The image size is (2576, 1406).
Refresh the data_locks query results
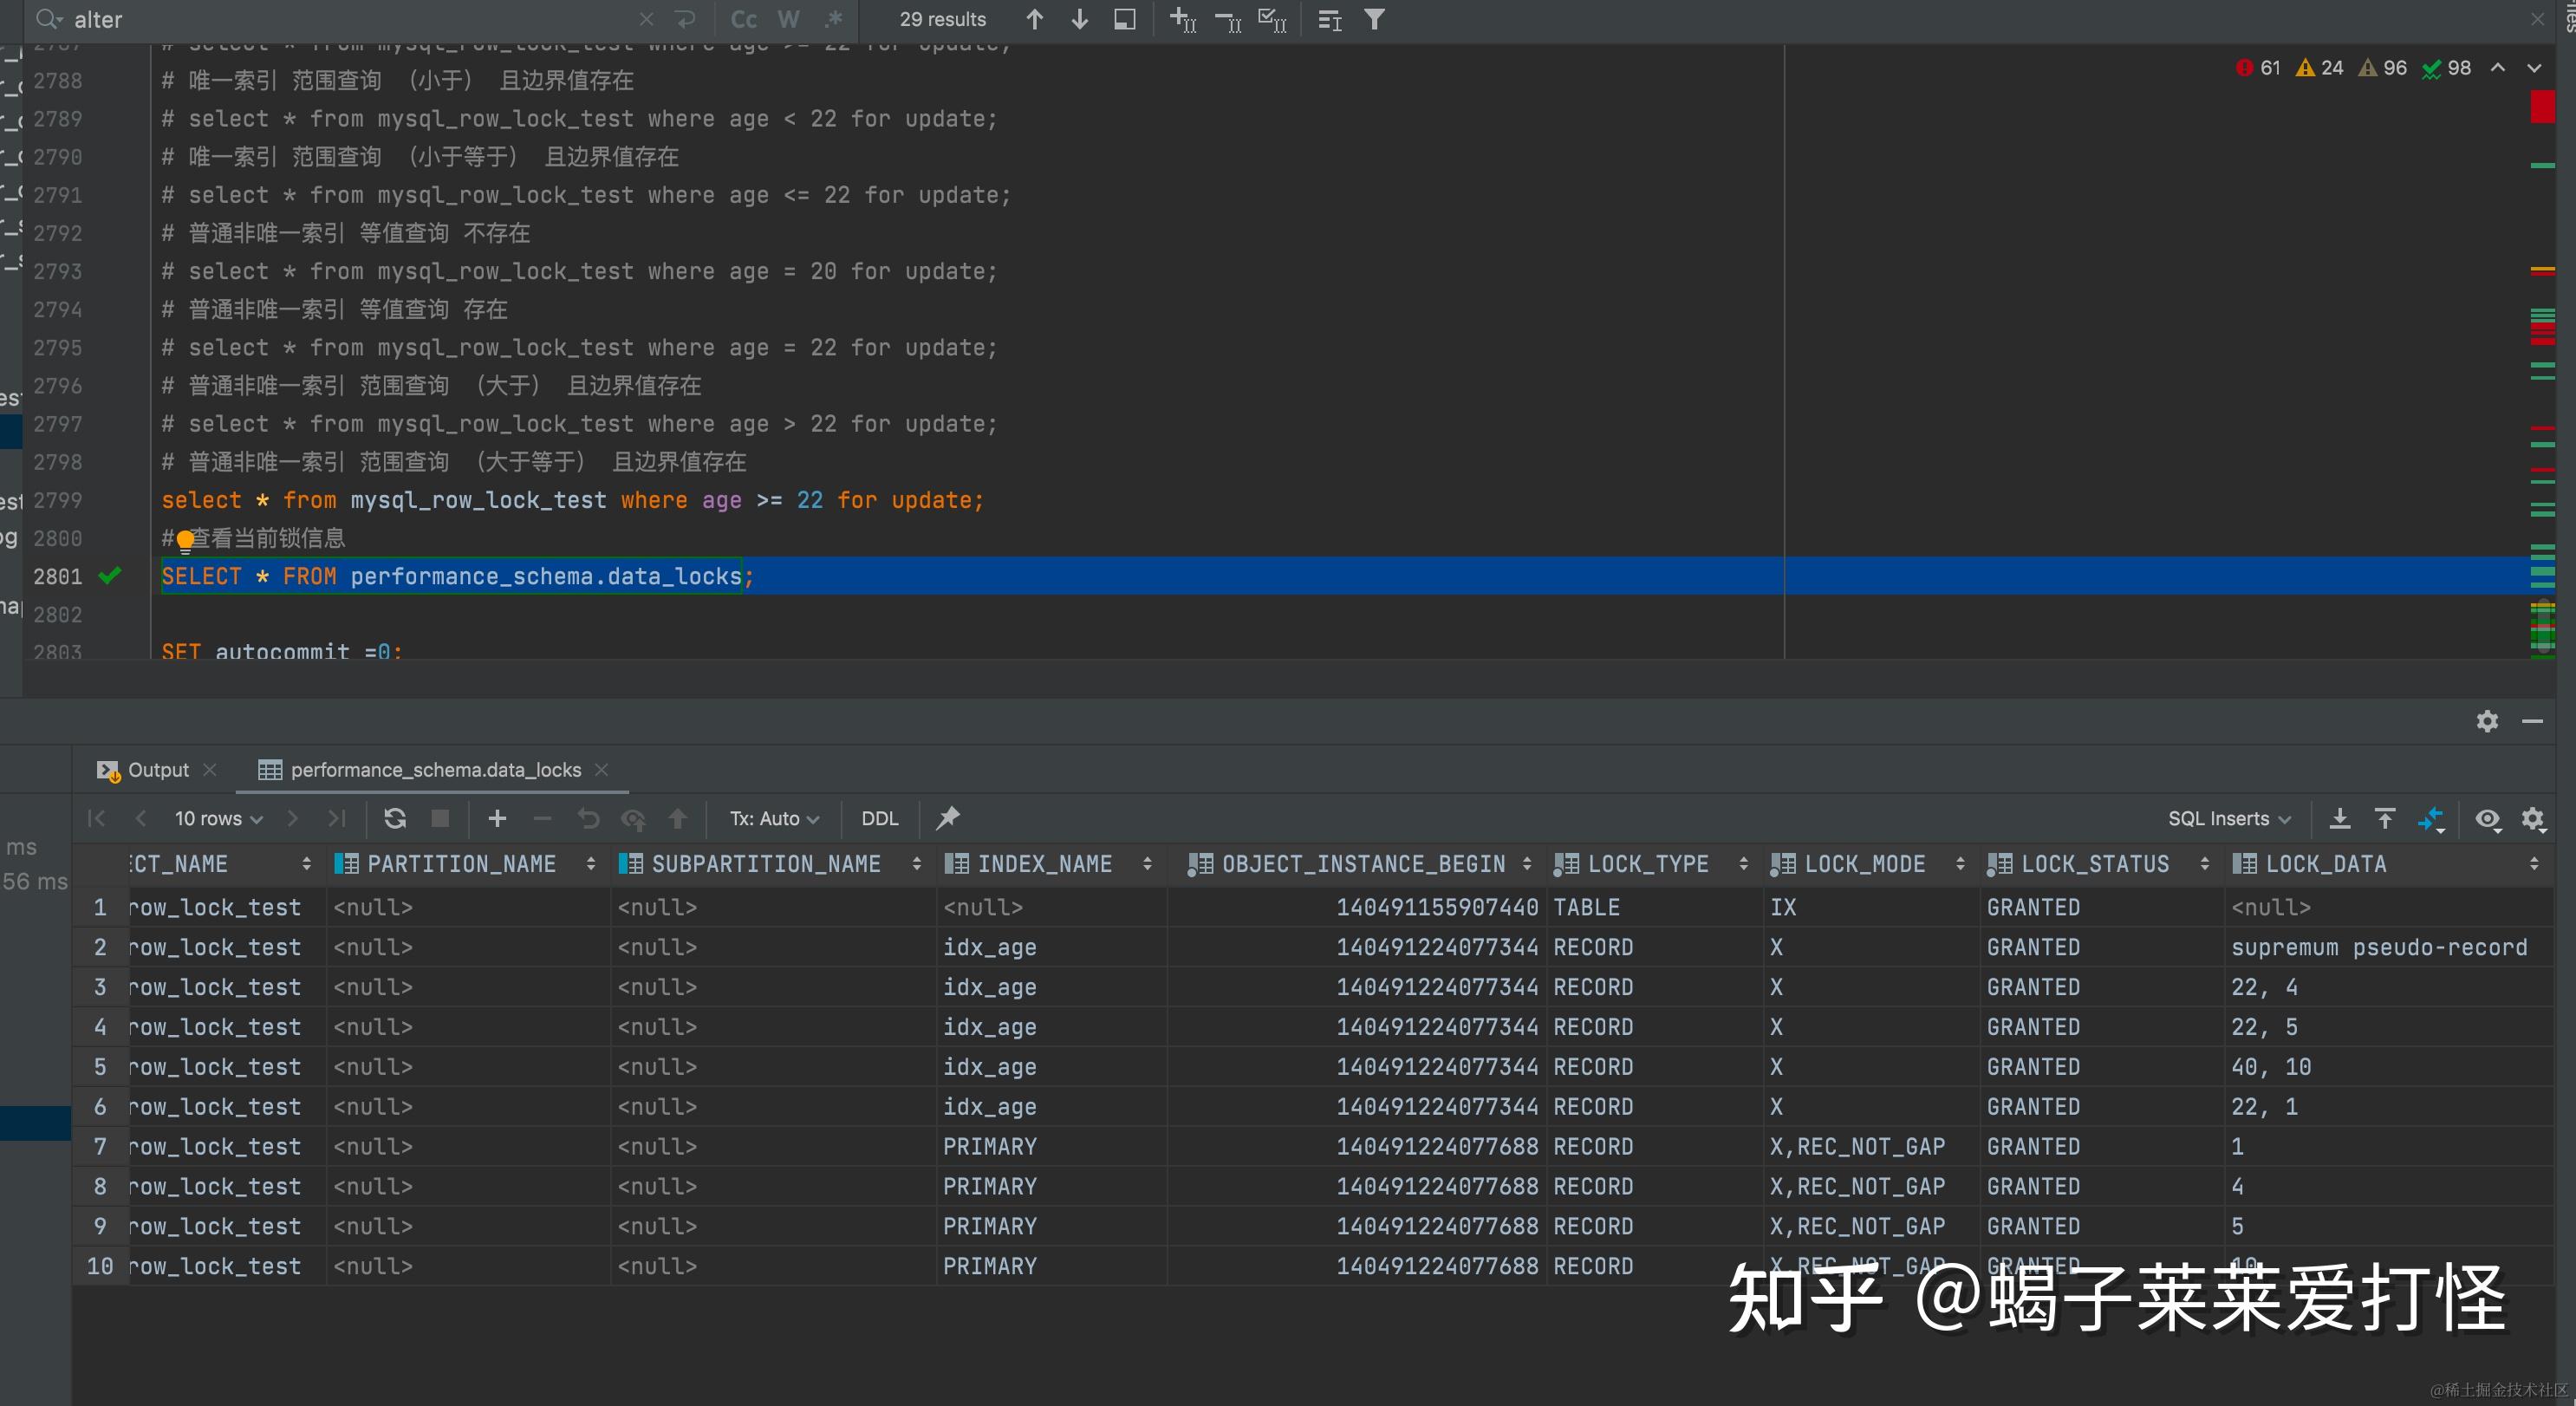tap(395, 818)
